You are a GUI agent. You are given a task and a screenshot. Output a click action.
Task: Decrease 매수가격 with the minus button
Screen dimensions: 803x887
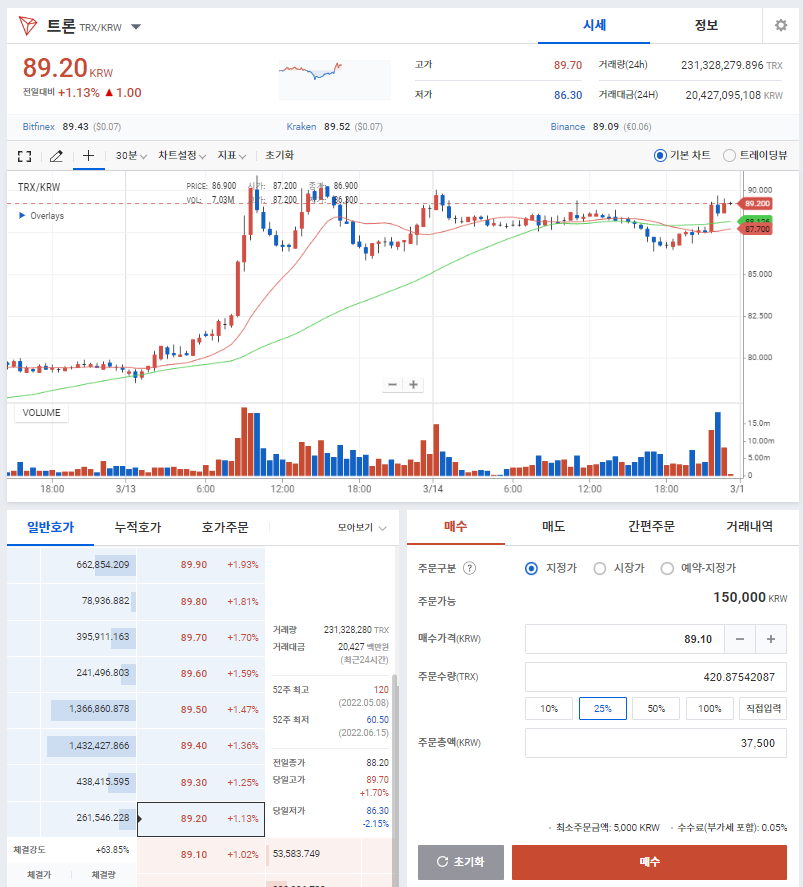click(x=739, y=639)
